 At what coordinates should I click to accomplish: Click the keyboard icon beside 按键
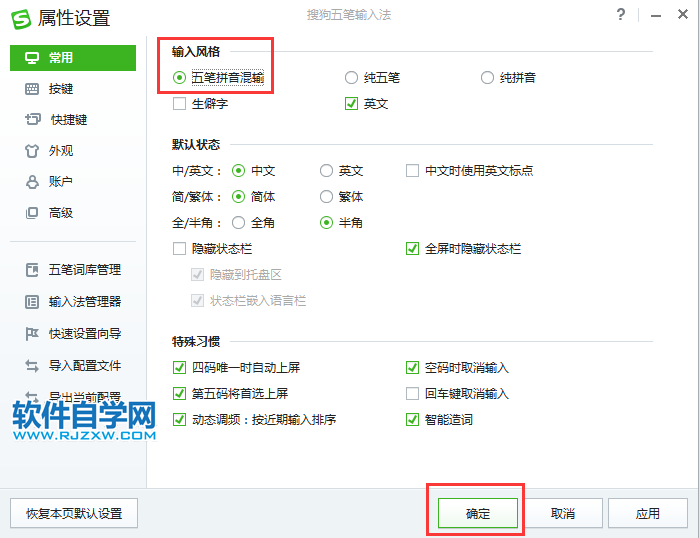coord(32,89)
